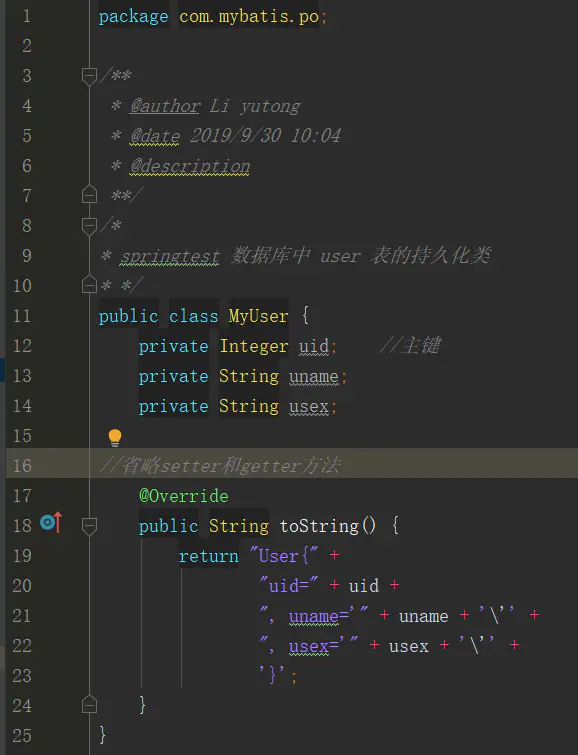Click fold end marker at line 24

(x=89, y=704)
